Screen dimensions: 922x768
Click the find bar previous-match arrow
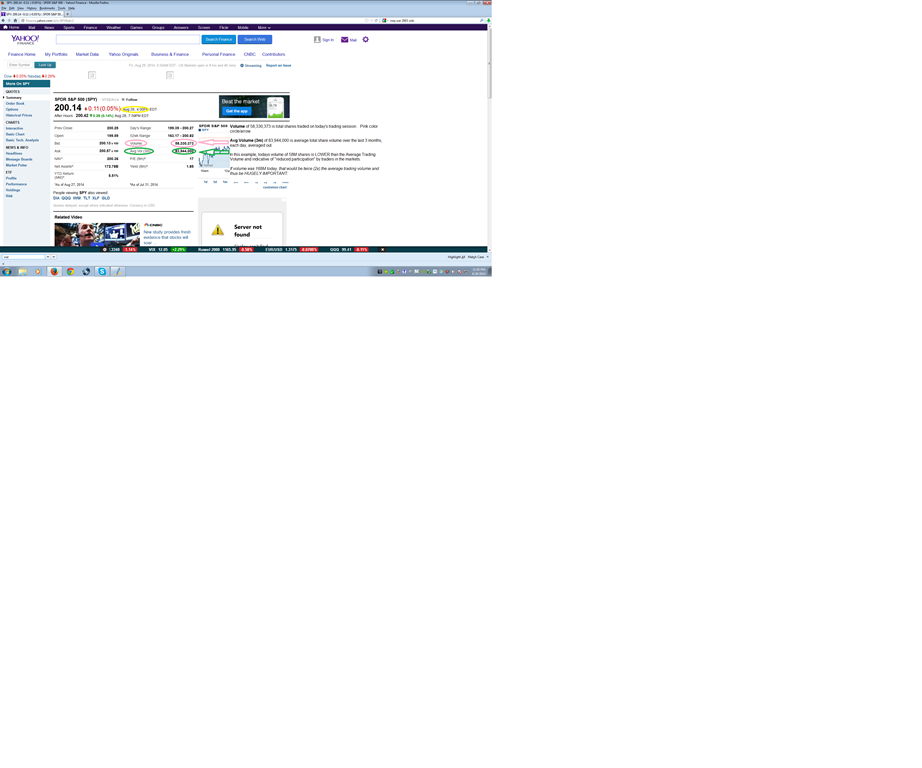coord(48,257)
